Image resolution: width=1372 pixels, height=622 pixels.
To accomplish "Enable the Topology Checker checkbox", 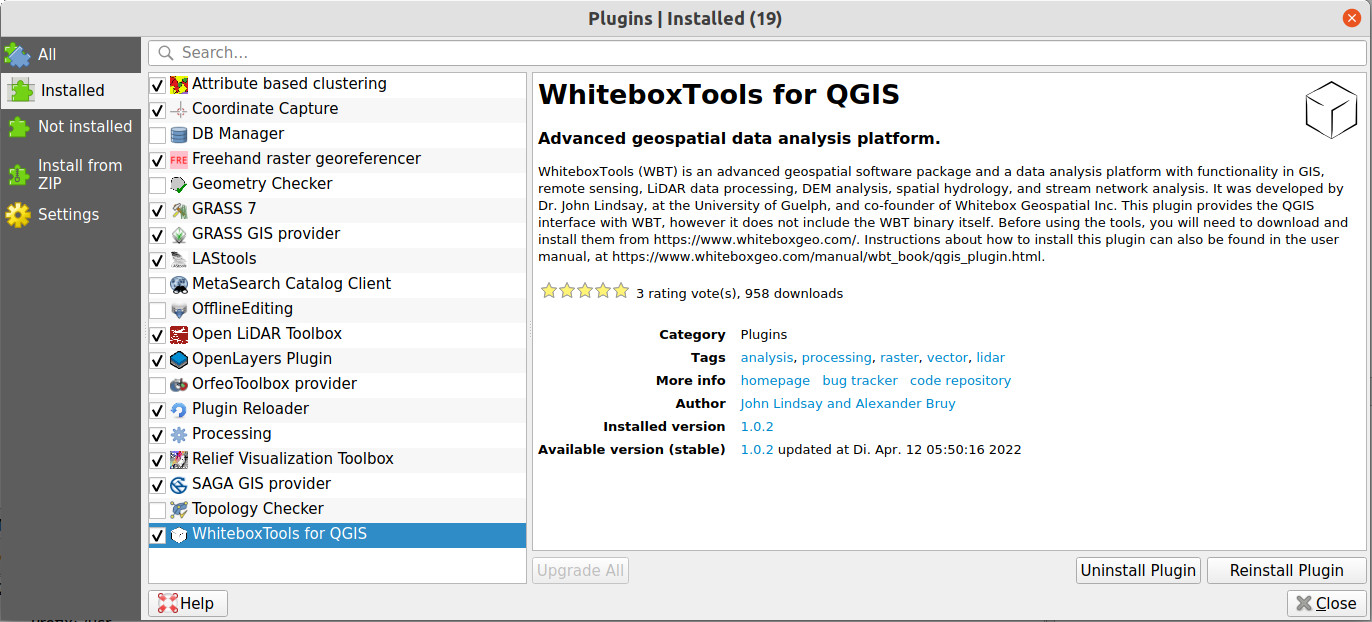I will pyautogui.click(x=158, y=510).
